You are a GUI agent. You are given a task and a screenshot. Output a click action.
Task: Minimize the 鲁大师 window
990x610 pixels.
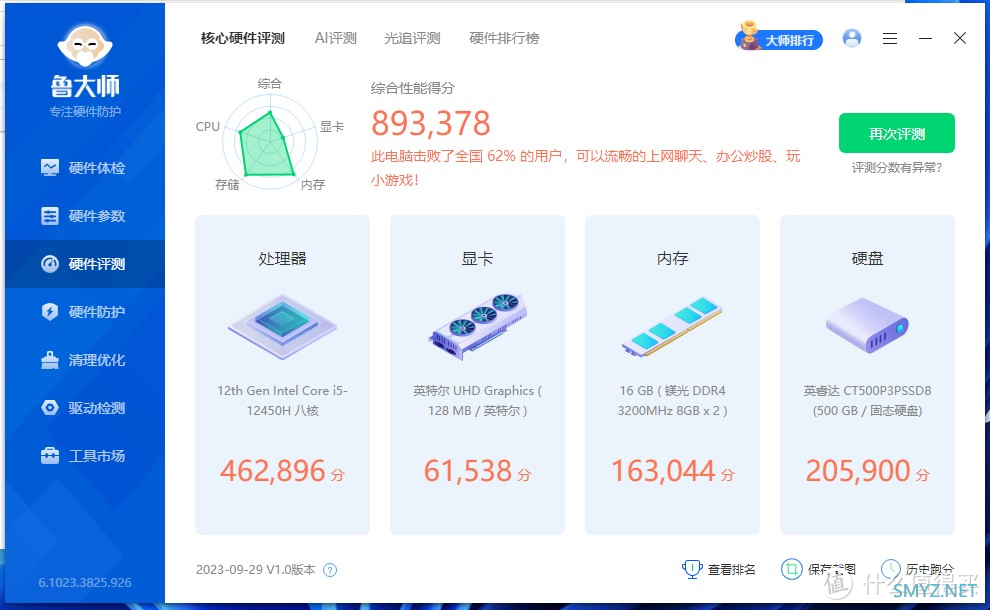click(925, 39)
